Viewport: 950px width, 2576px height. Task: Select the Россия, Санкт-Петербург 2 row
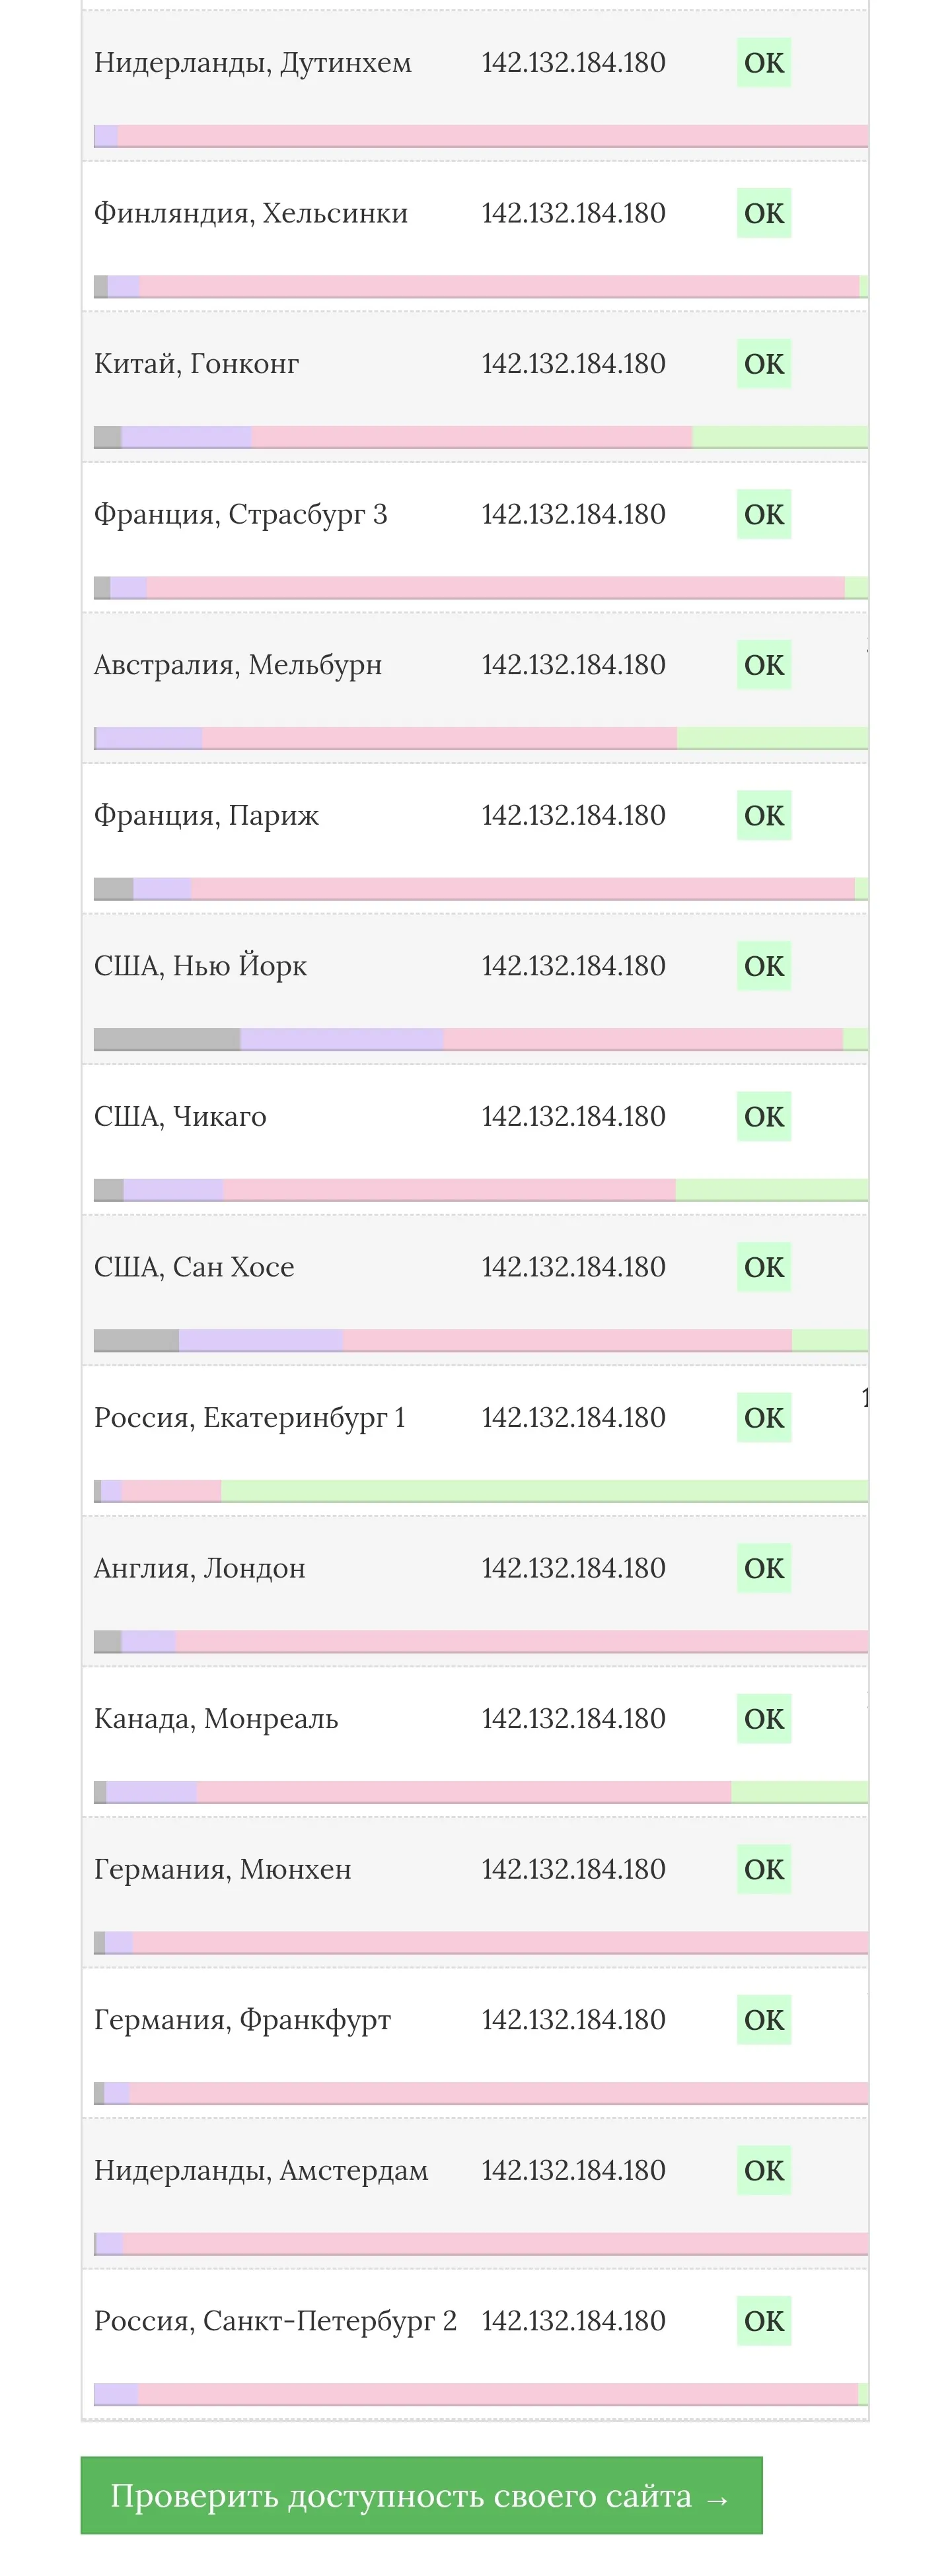tap(475, 2345)
